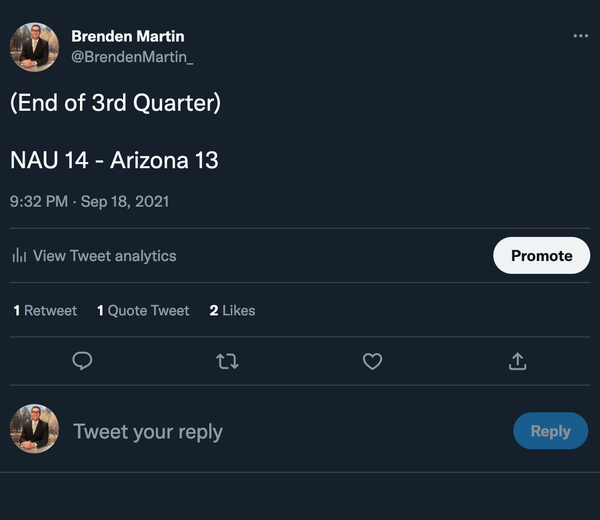Click the reply speech bubble icon
Image resolution: width=600 pixels, height=520 pixels.
pos(83,361)
